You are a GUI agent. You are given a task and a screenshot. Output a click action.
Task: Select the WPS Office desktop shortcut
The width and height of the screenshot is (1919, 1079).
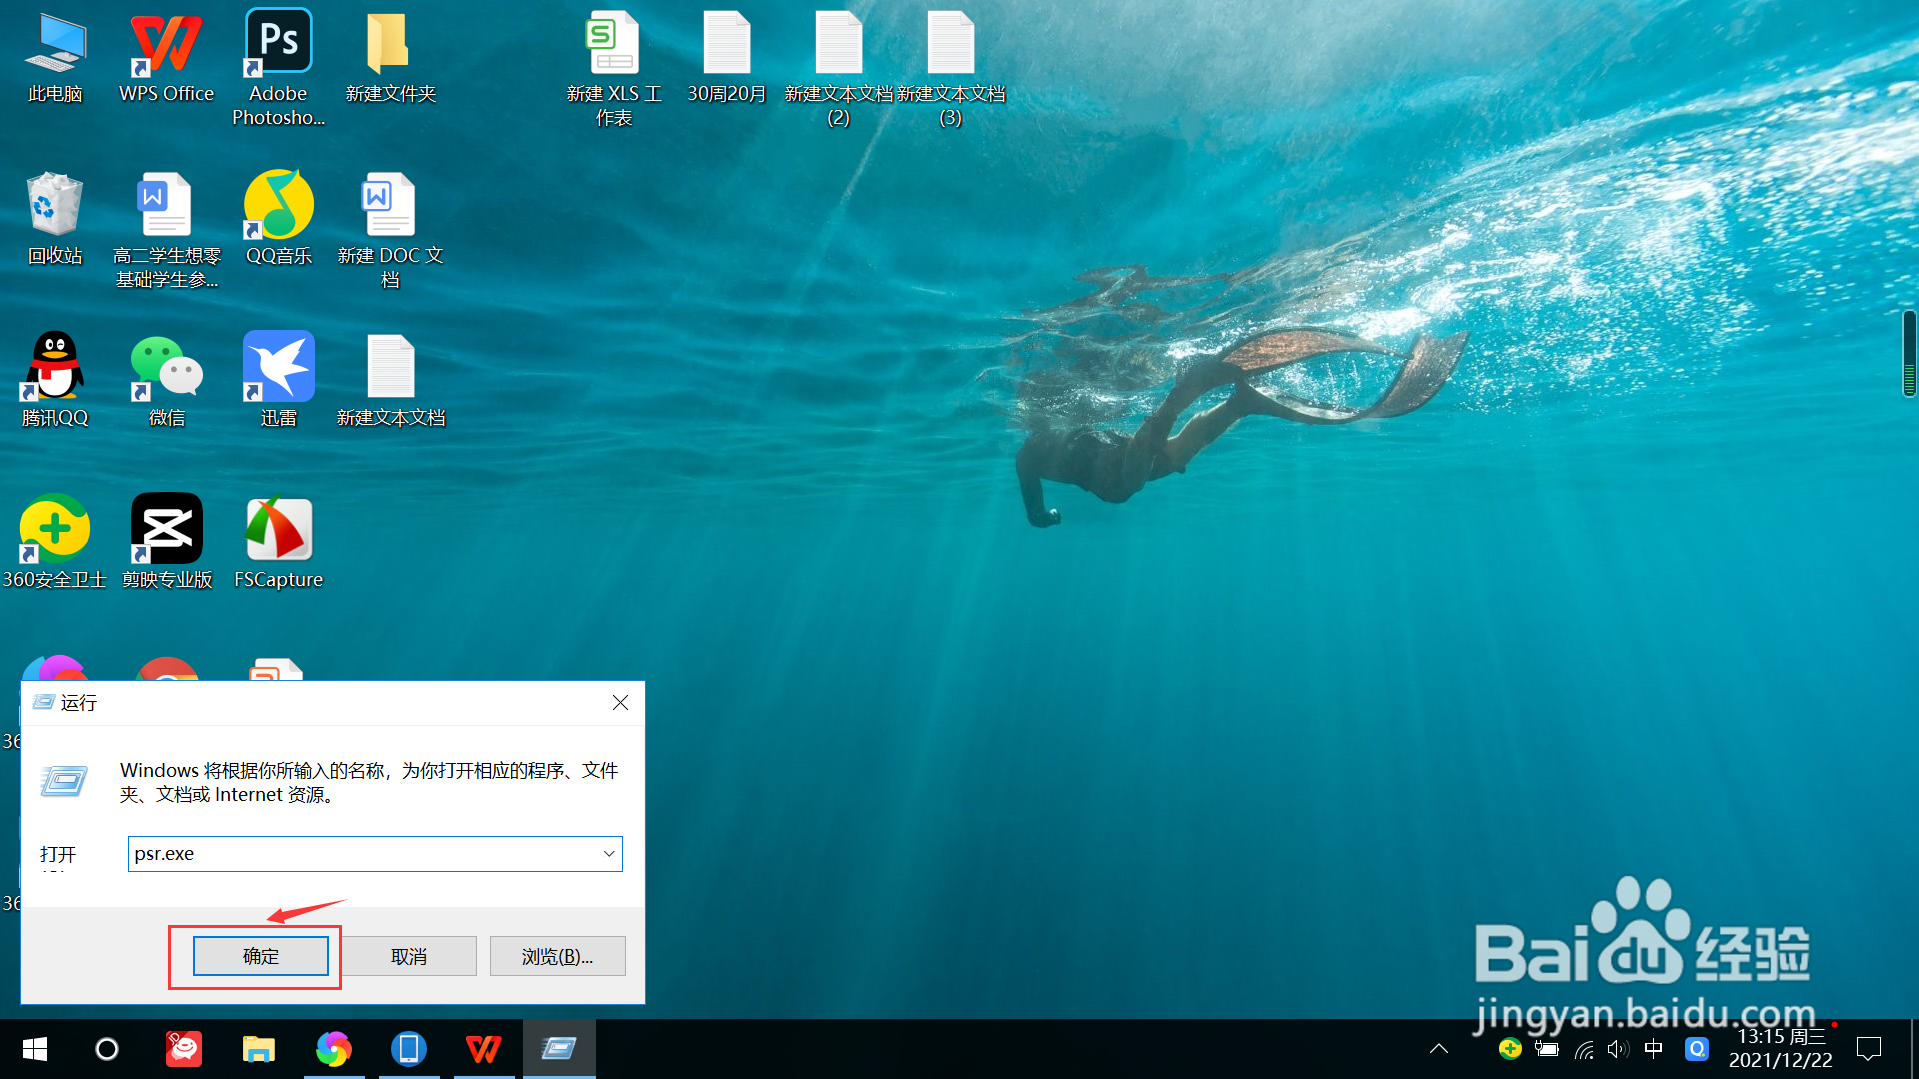(166, 58)
